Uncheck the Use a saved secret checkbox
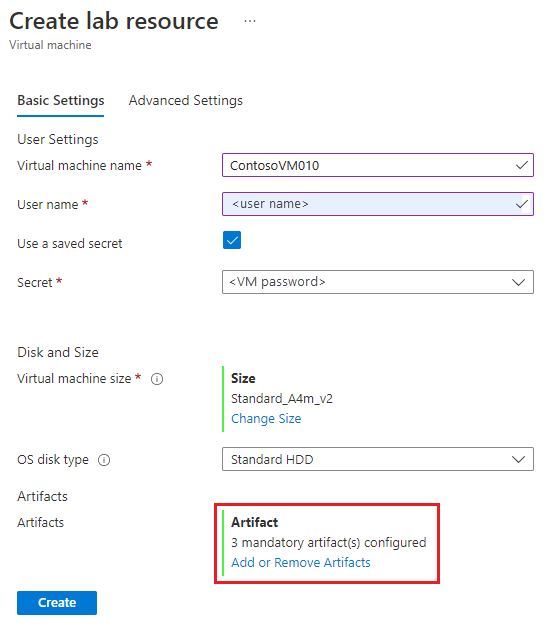Viewport: 559px width, 630px height. tap(232, 240)
